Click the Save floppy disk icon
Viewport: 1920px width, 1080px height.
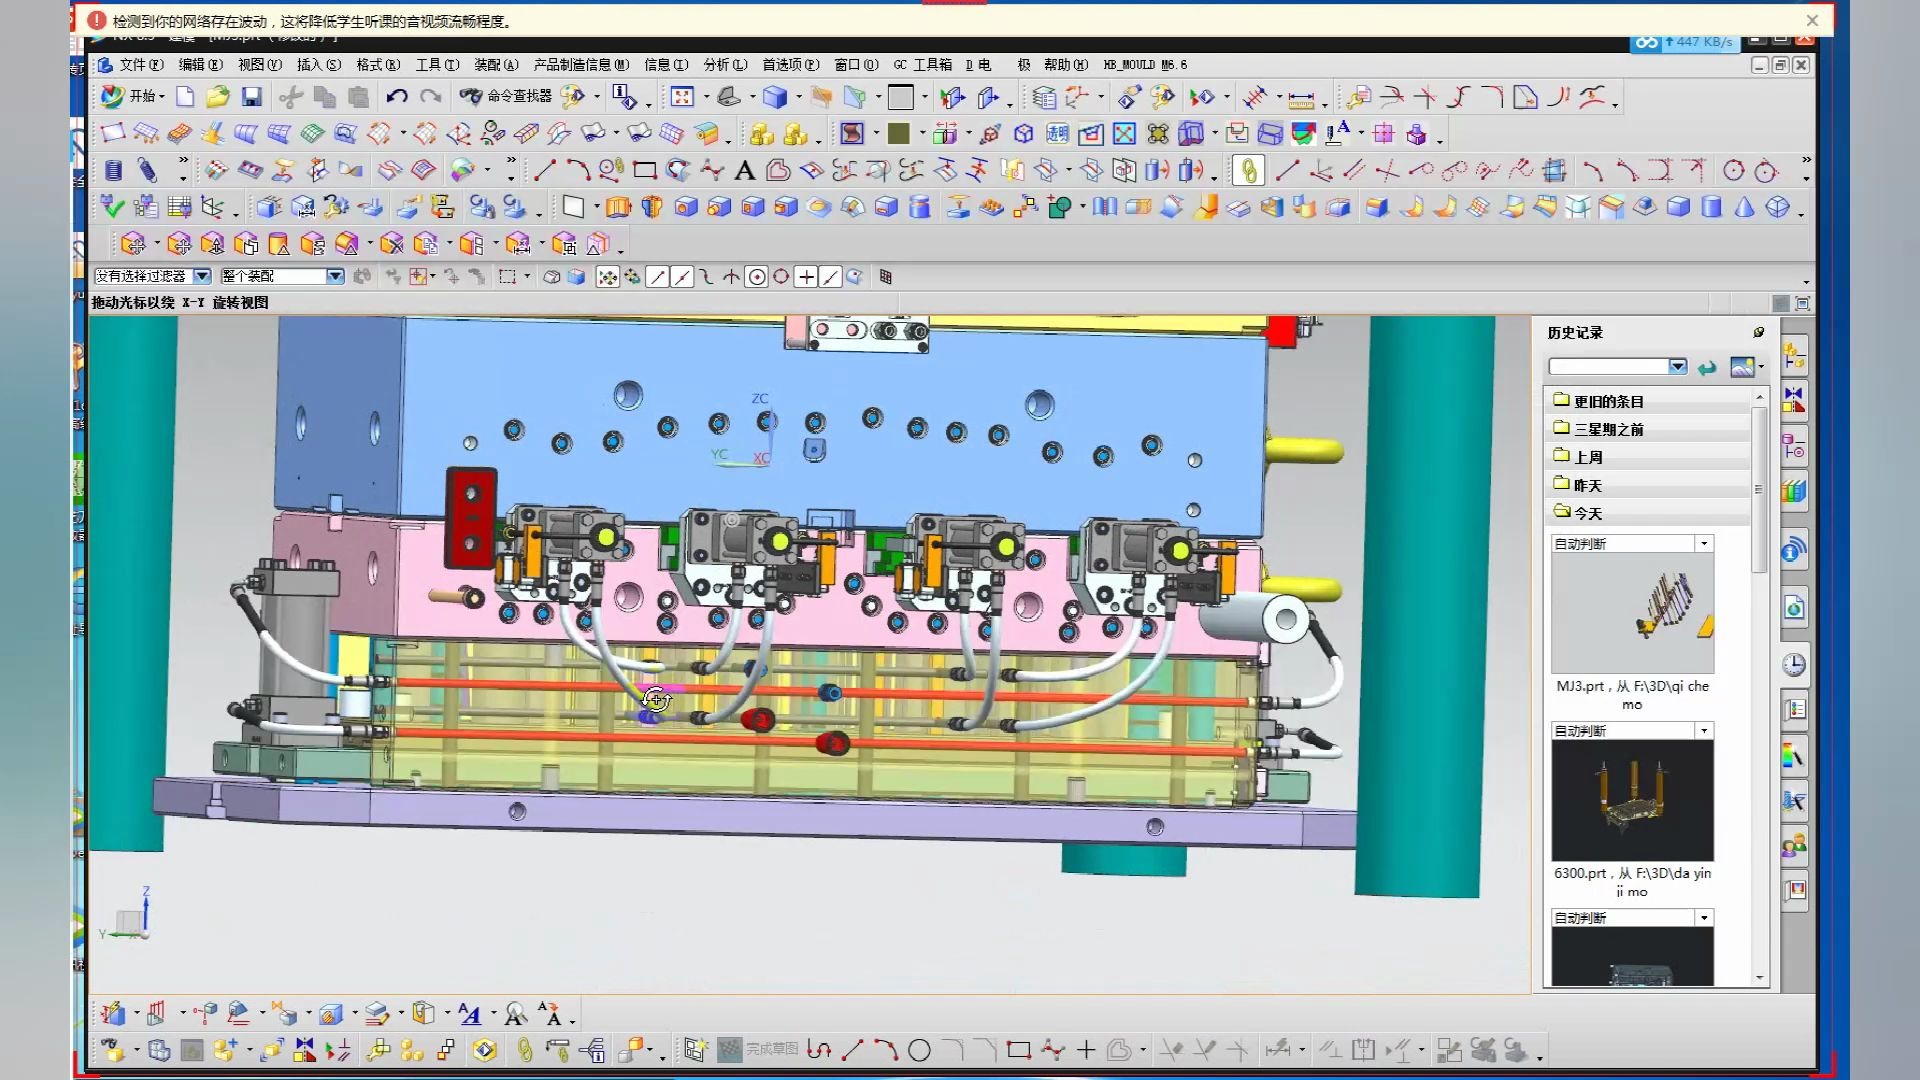tap(251, 97)
